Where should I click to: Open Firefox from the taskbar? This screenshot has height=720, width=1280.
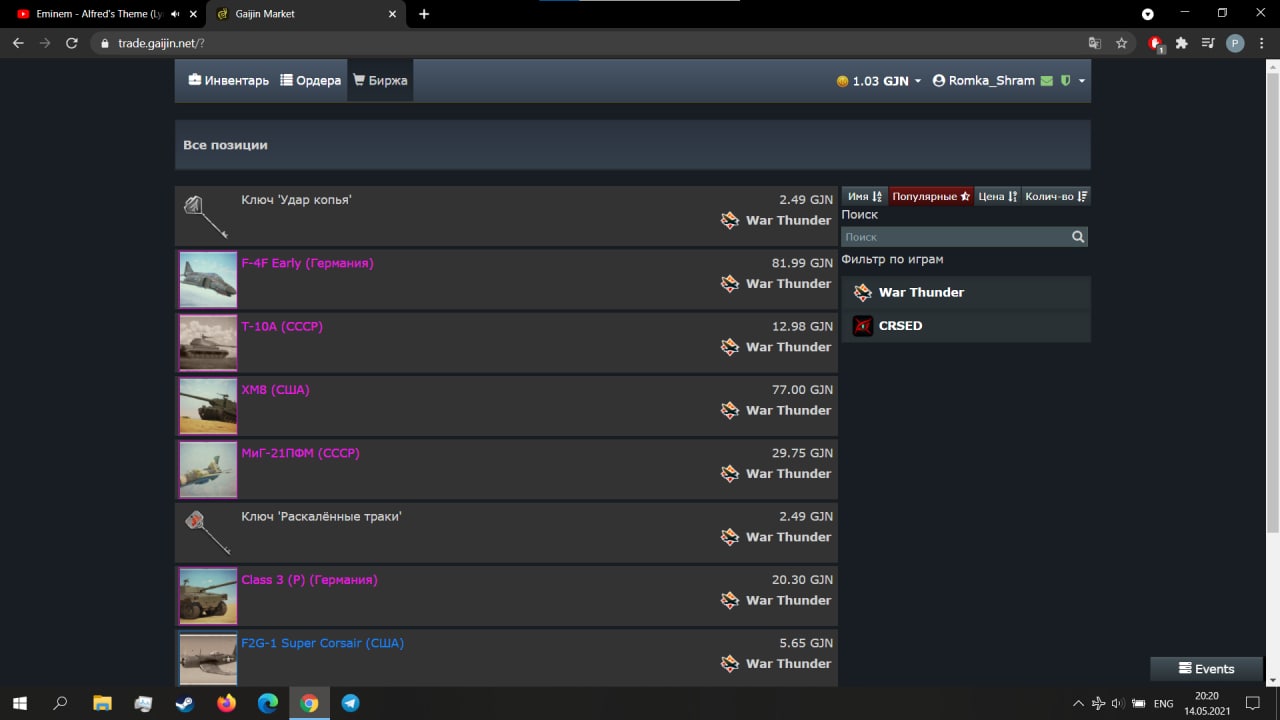pos(226,703)
